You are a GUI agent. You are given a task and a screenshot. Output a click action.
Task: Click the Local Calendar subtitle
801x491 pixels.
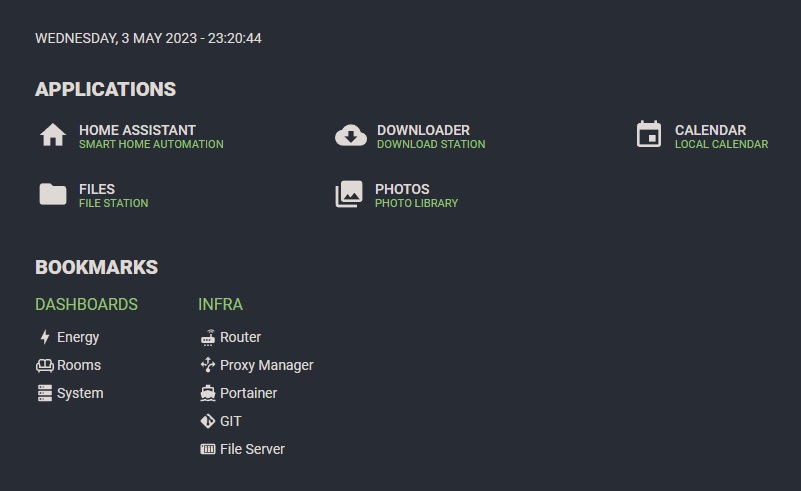721,145
